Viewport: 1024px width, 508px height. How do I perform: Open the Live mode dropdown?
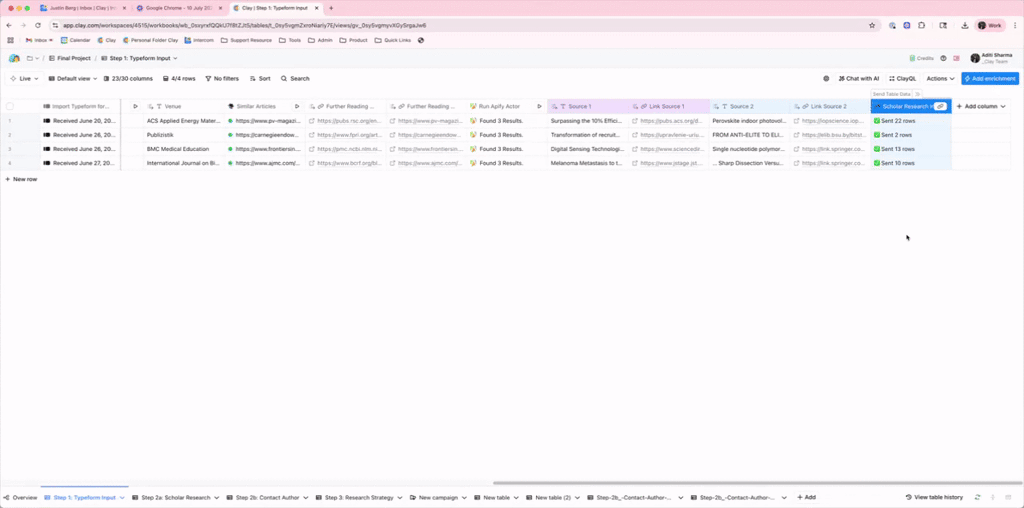[24, 78]
